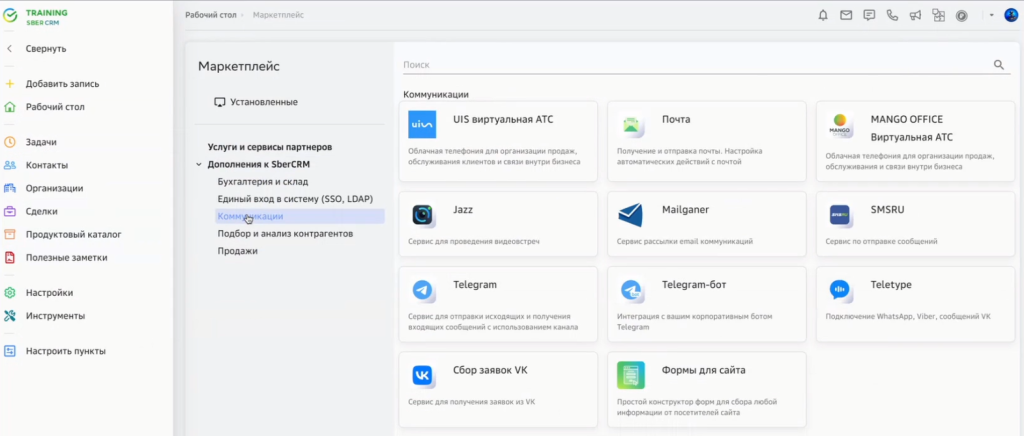The image size is (1024, 436).
Task: Open Продажи category in marketplace
Action: (238, 251)
